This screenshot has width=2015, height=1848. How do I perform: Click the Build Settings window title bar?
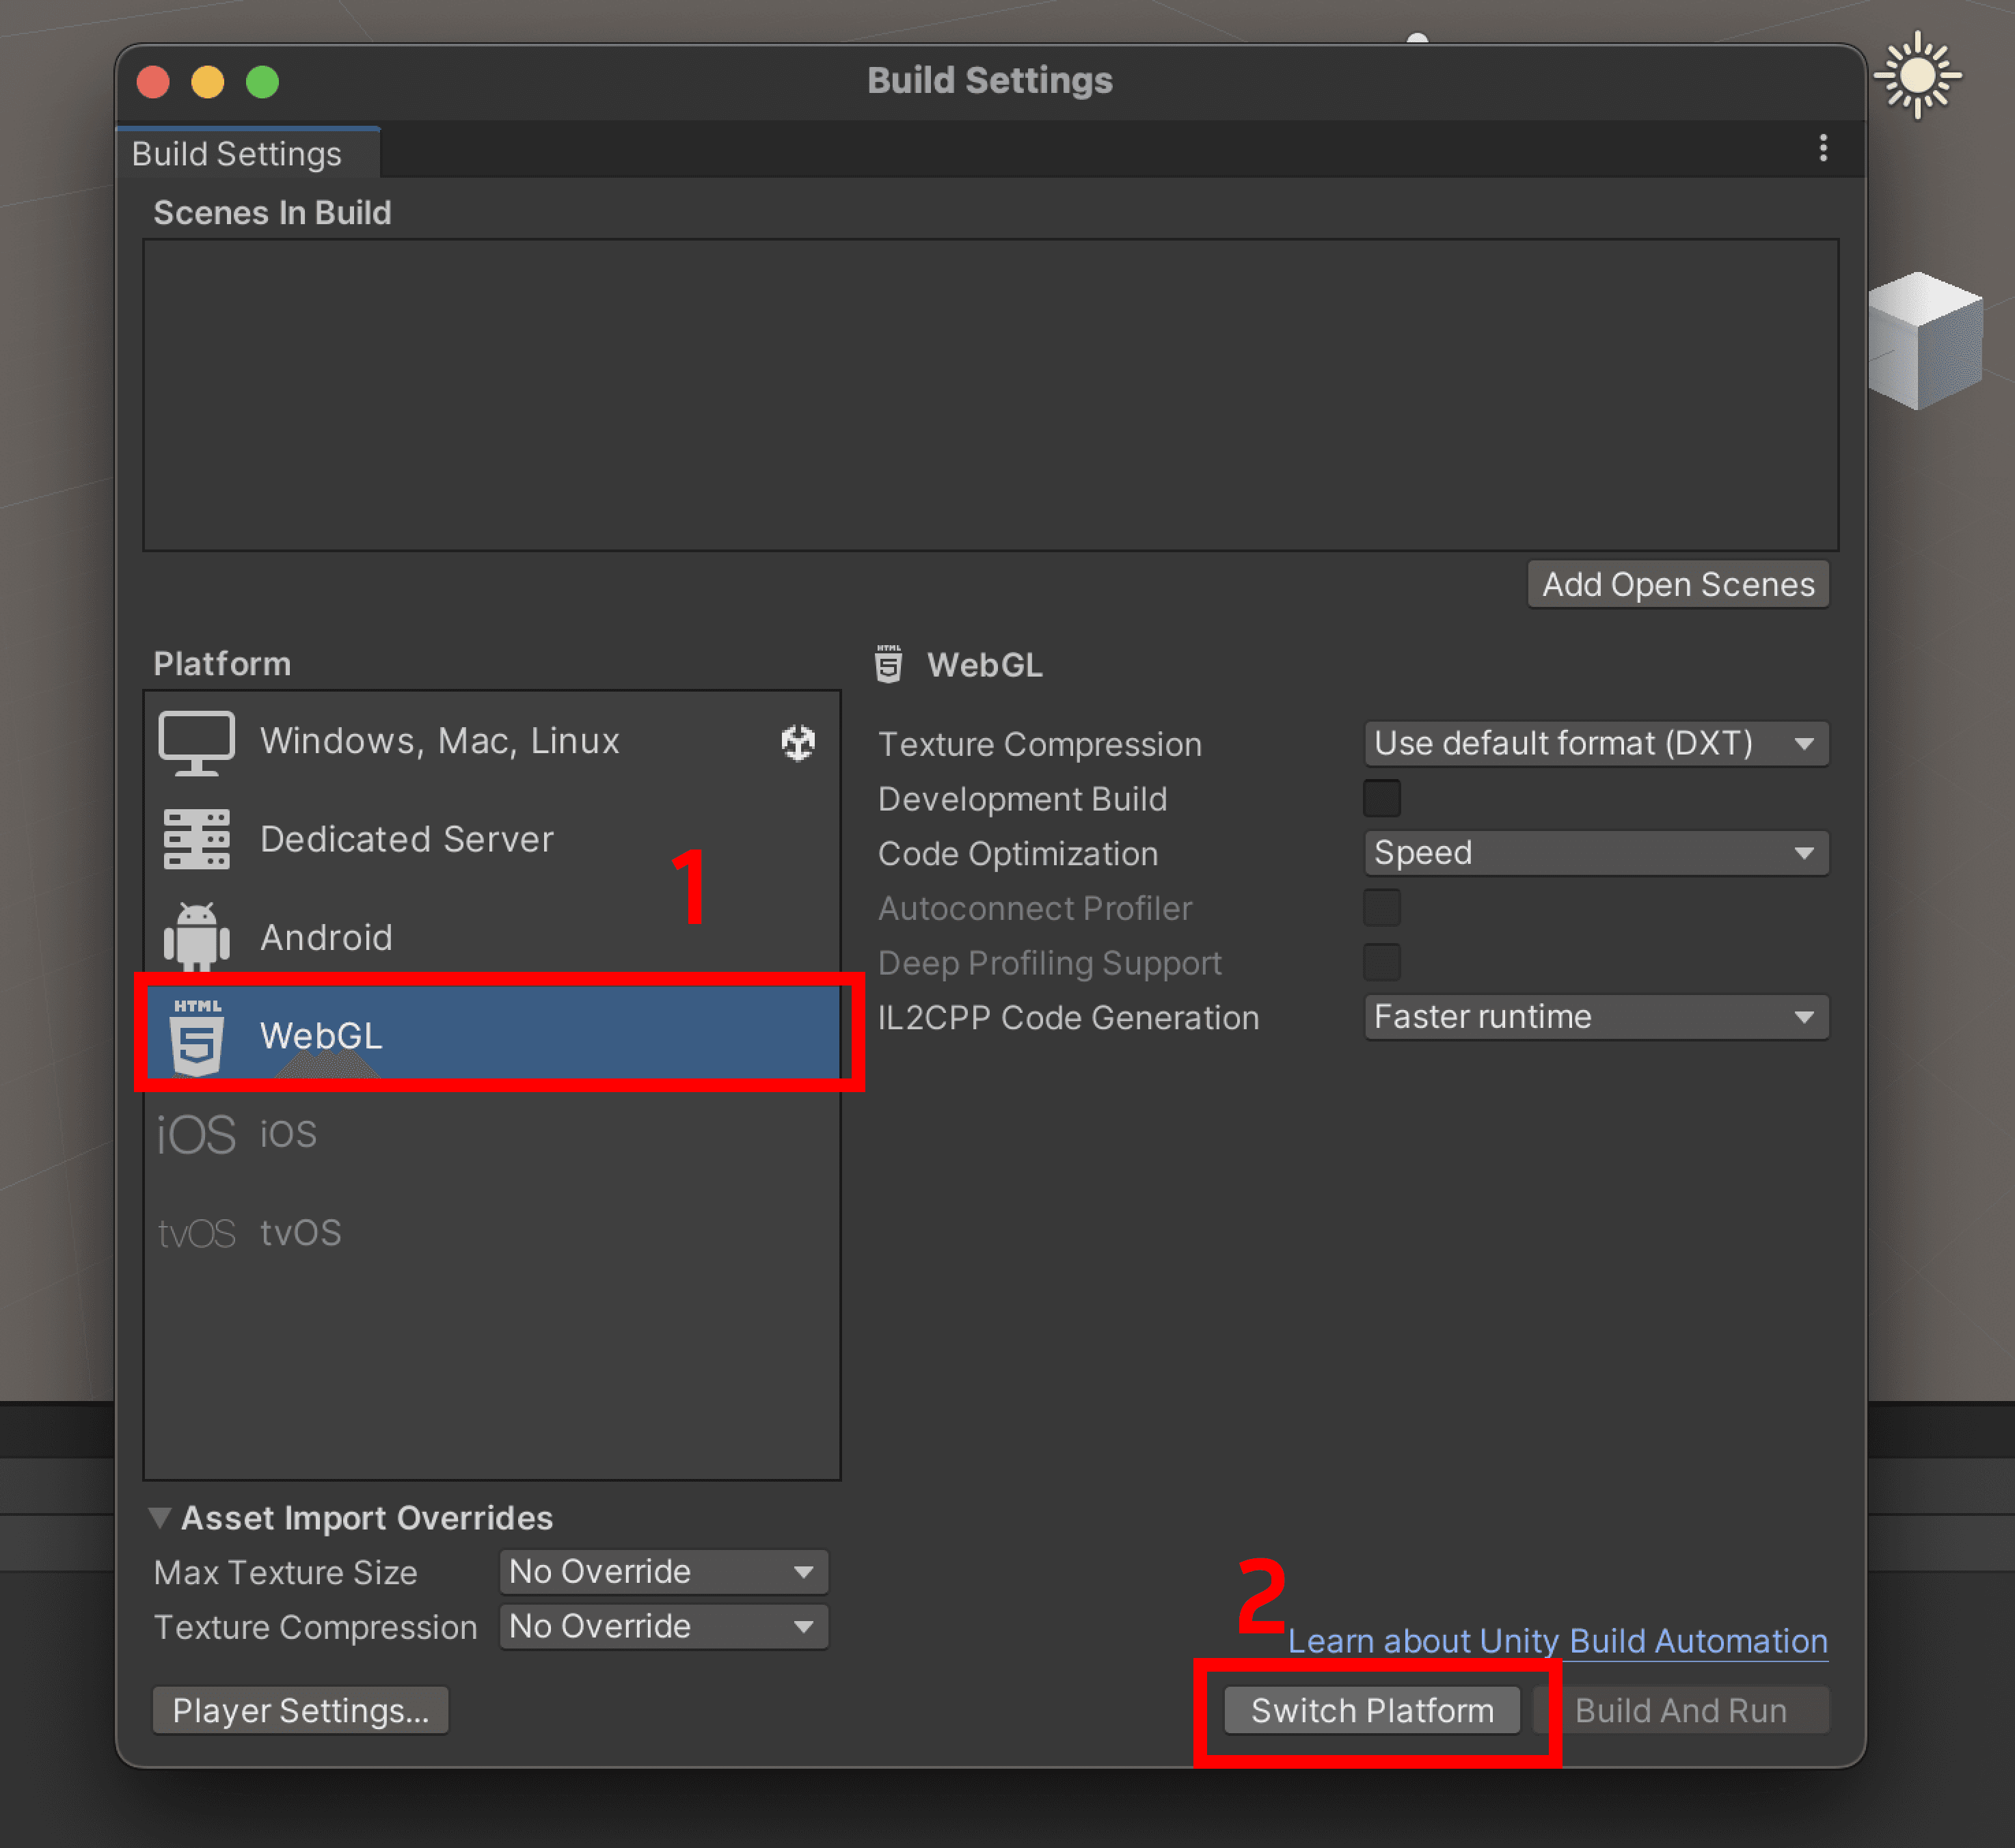[990, 81]
